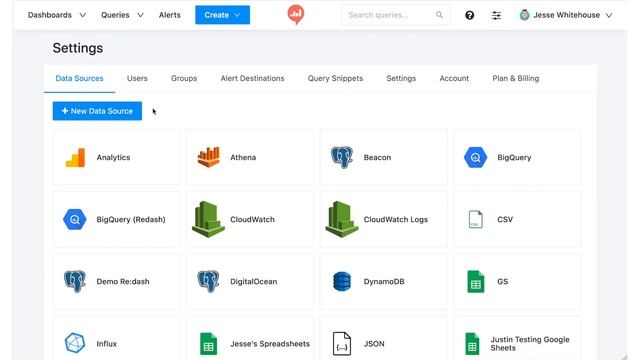Open the CloudWatch Logs label text
This screenshot has height=360, width=640.
(x=396, y=220)
